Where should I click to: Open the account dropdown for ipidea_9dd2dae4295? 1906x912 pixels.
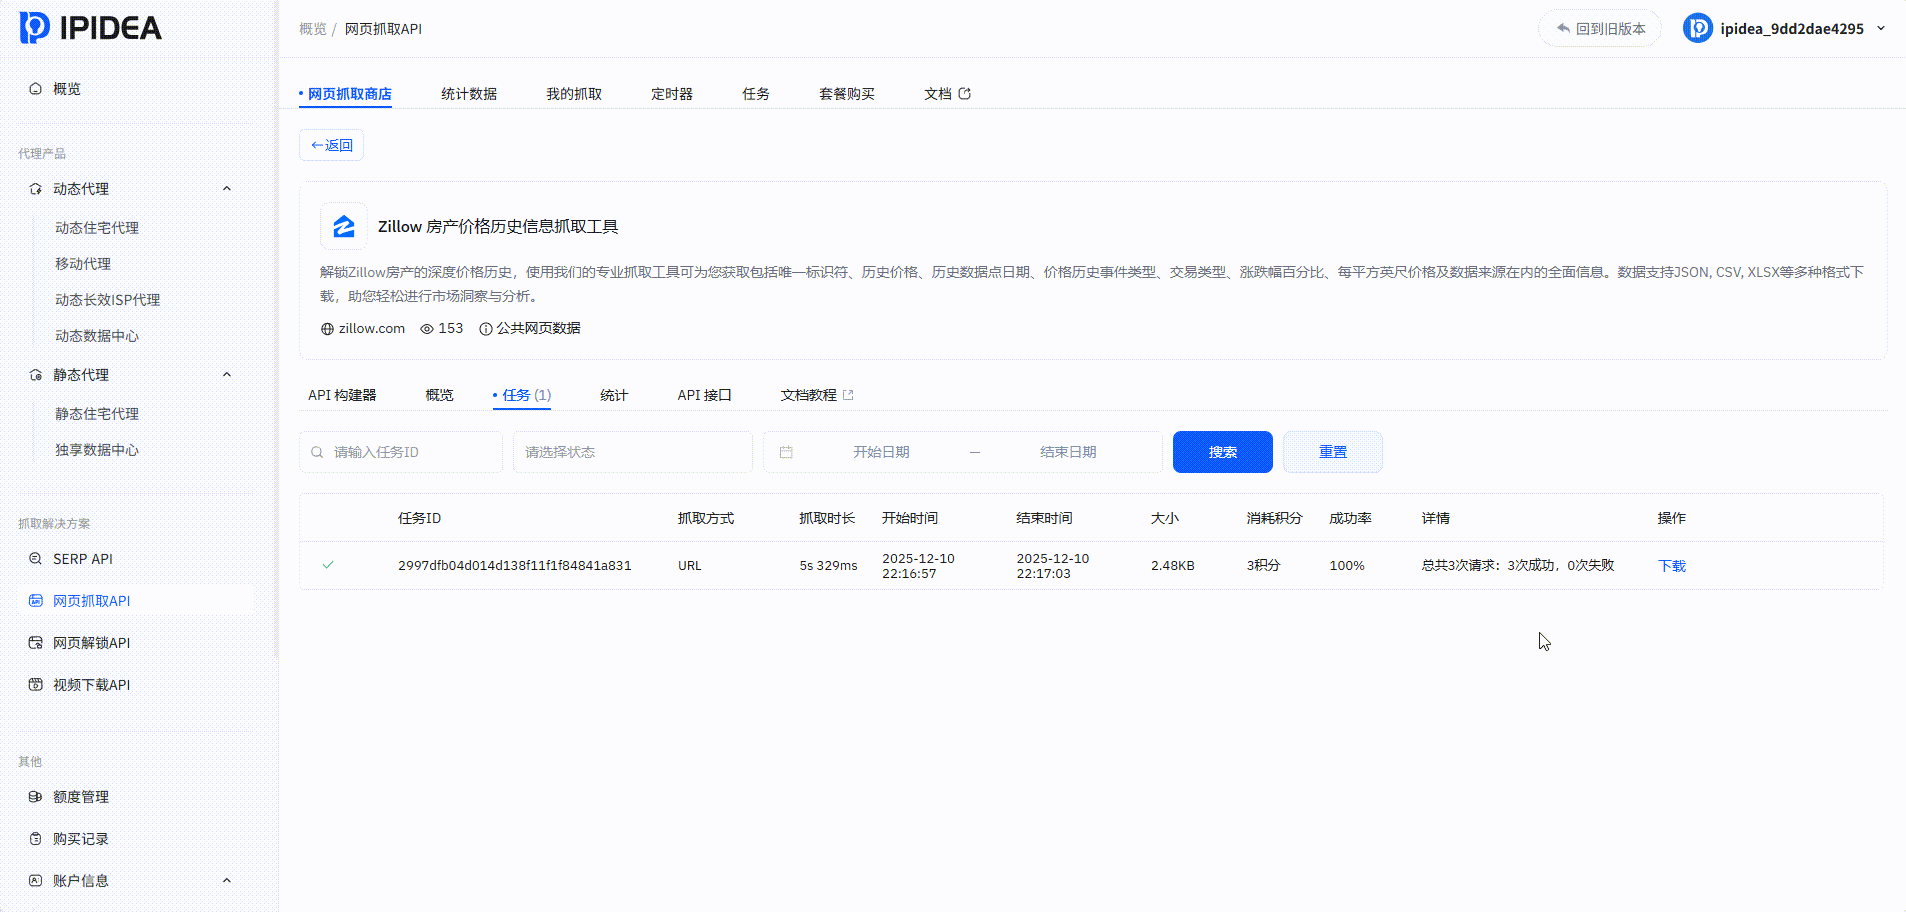coord(1881,28)
